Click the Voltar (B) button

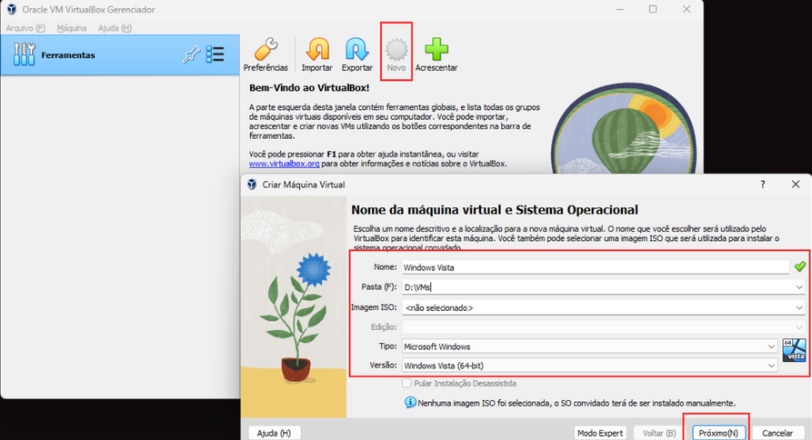[659, 433]
